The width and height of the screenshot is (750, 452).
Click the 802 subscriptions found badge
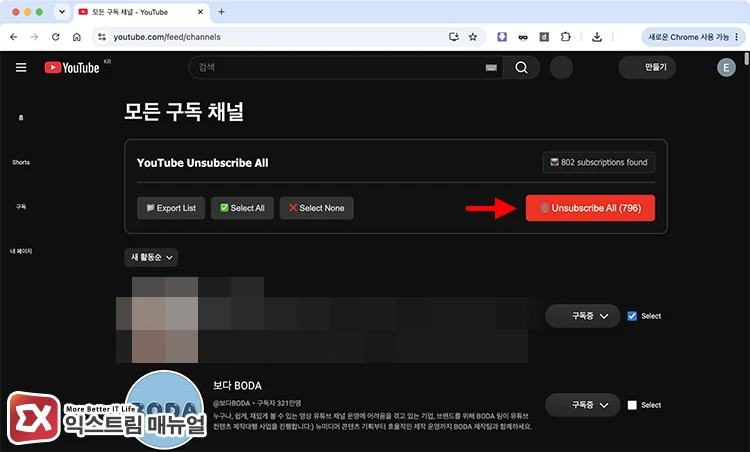tap(599, 163)
